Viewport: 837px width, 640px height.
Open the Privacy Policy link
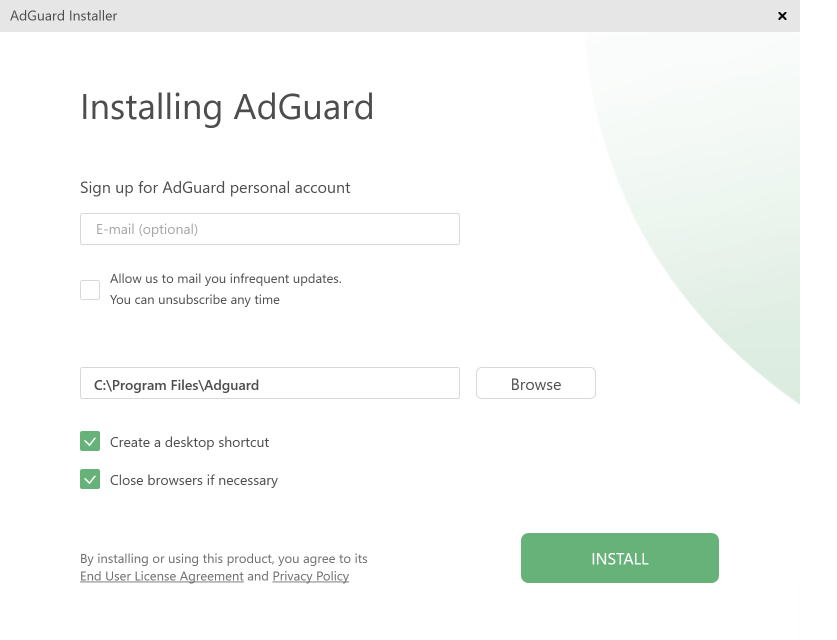pos(310,577)
